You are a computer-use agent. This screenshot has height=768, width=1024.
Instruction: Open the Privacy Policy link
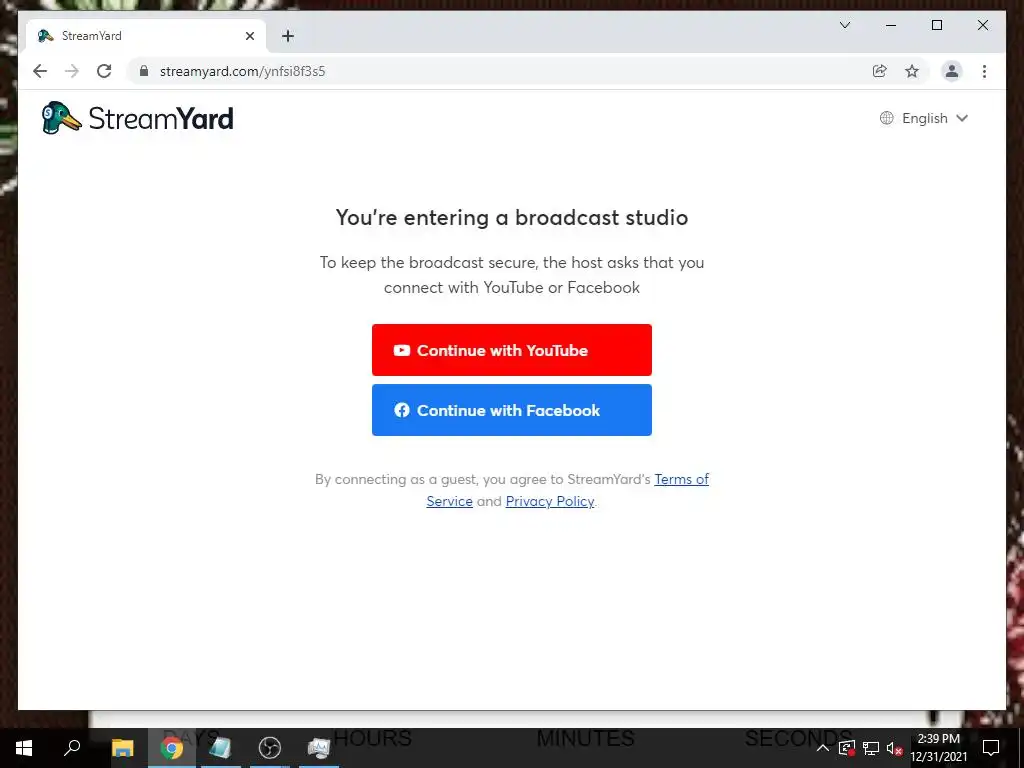(550, 502)
